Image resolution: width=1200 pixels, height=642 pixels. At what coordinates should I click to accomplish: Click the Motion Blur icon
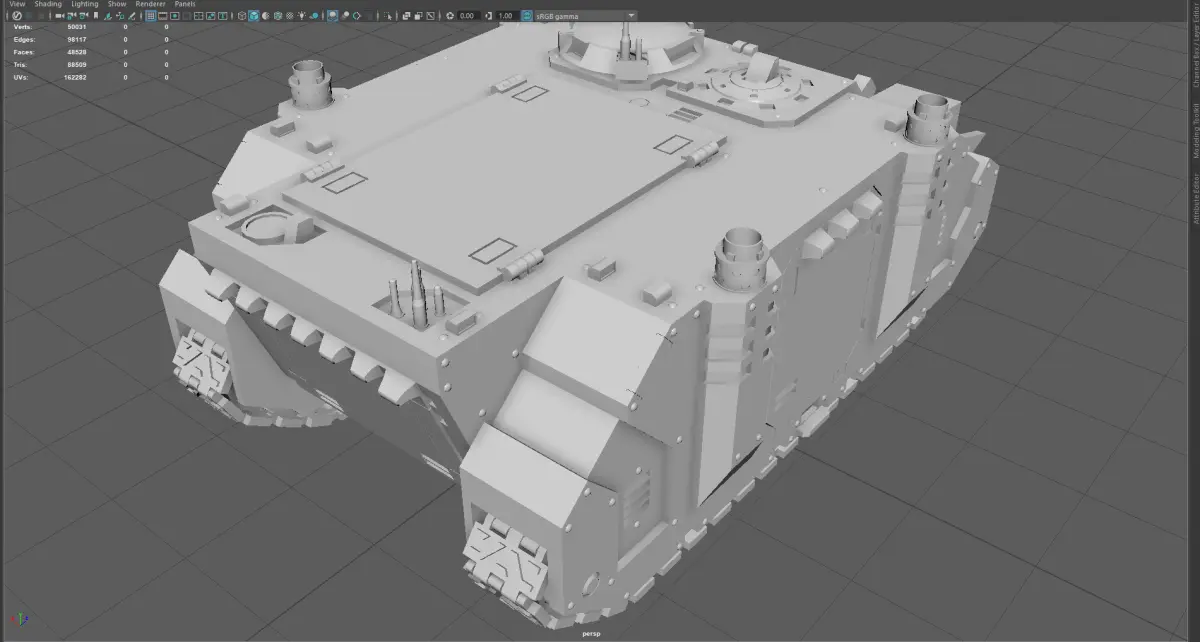[345, 16]
